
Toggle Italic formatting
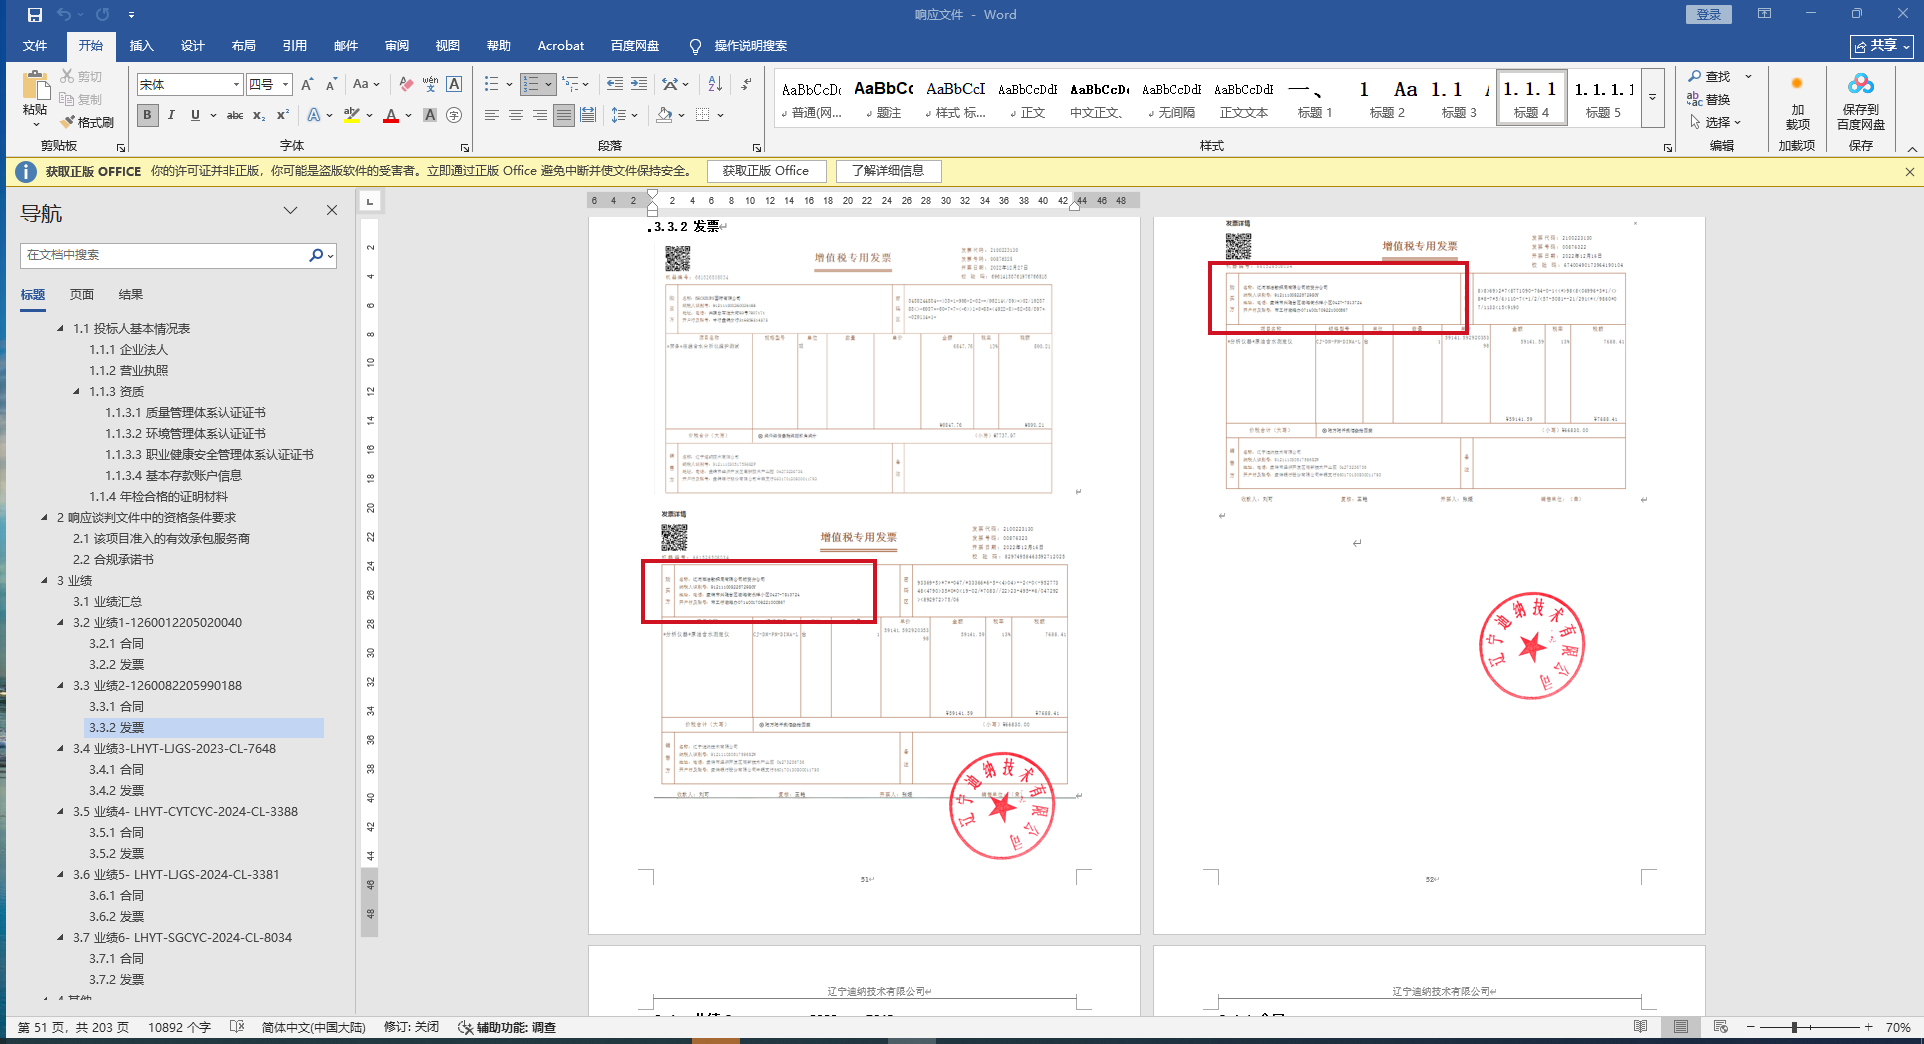coord(171,115)
